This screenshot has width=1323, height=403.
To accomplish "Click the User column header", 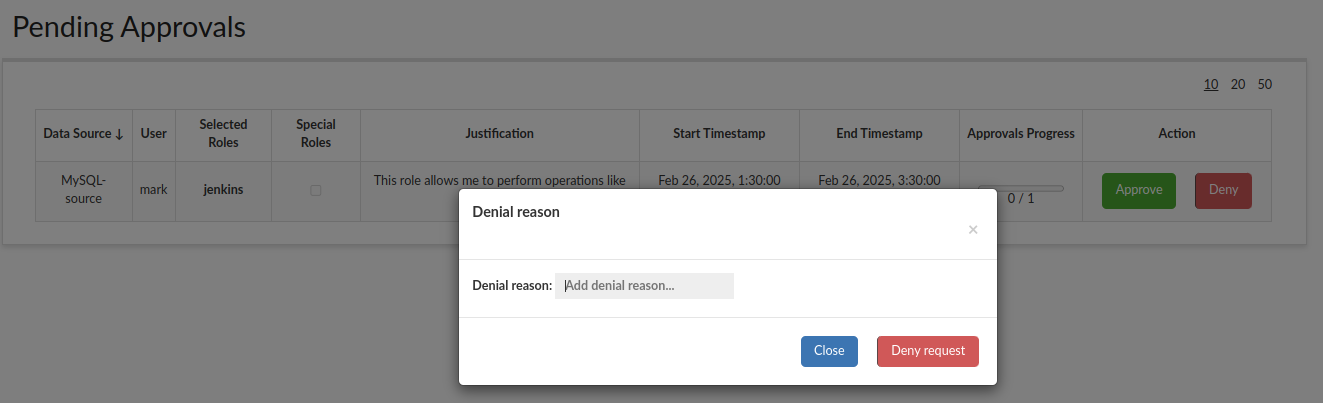I will tap(153, 134).
